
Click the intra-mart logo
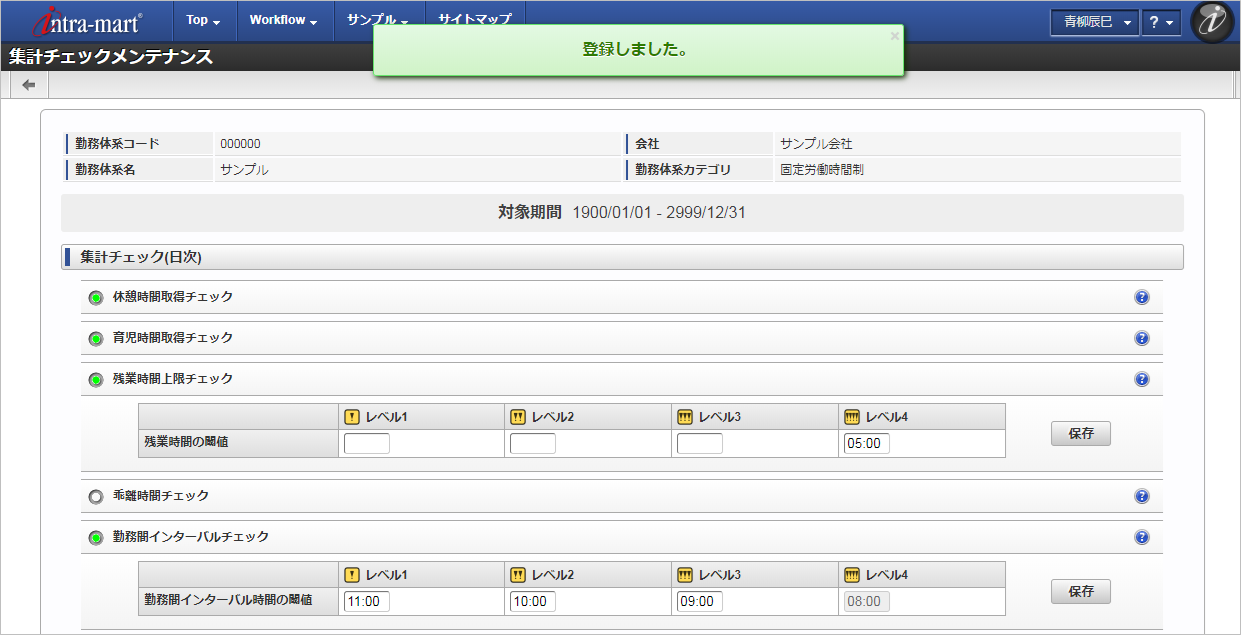point(88,20)
